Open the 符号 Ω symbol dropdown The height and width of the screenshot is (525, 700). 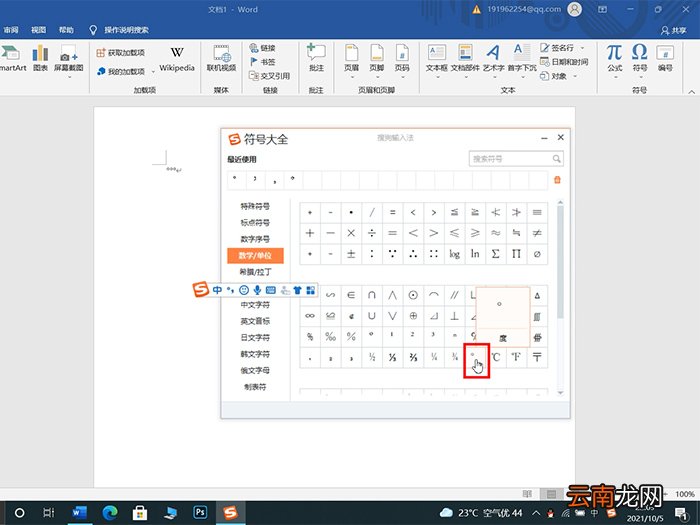640,60
